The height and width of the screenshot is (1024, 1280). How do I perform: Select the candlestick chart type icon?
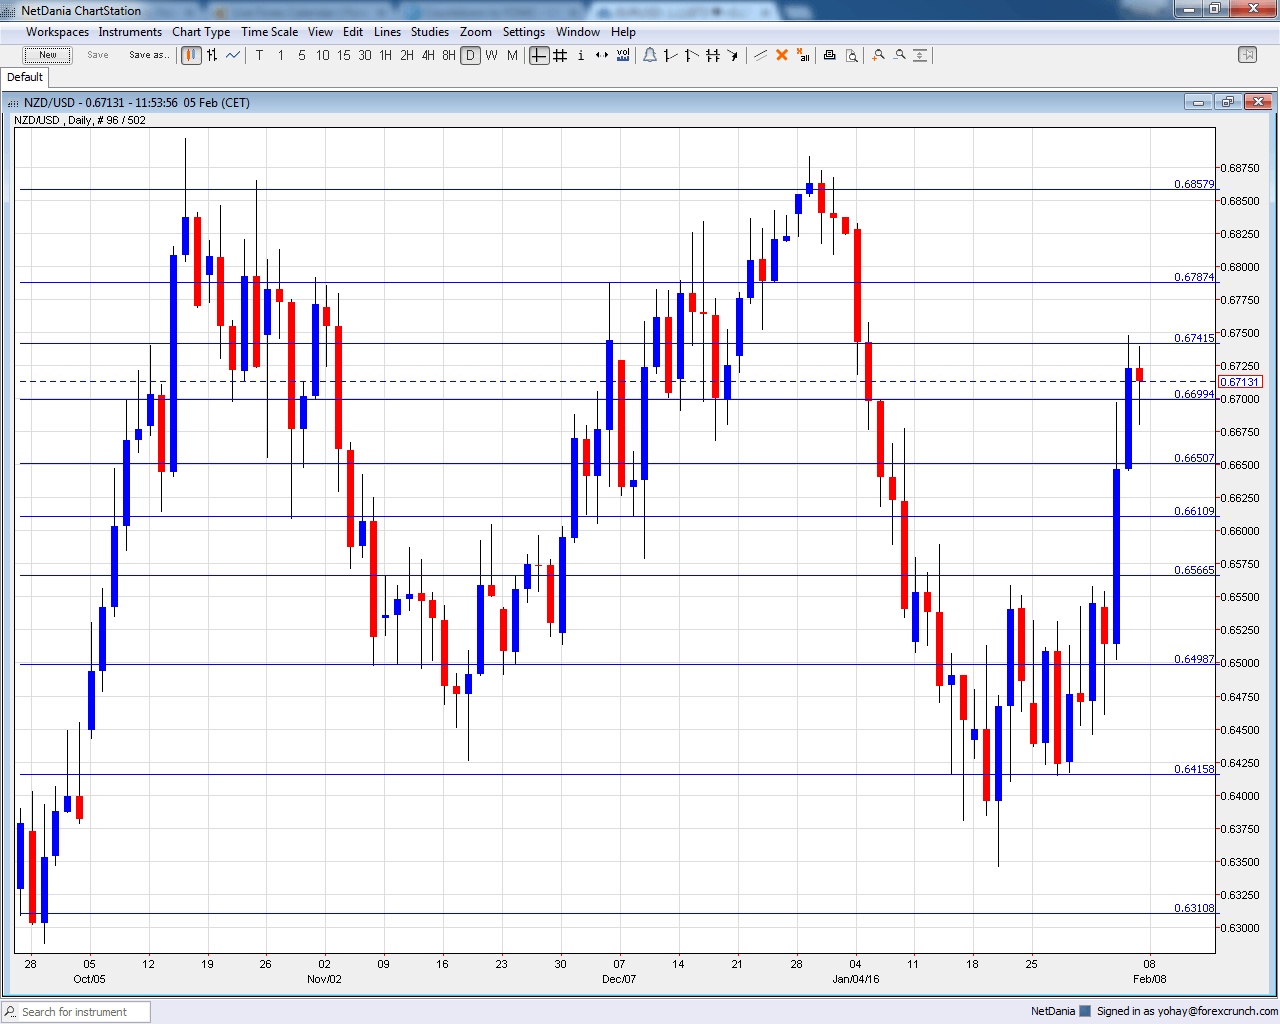pos(191,56)
